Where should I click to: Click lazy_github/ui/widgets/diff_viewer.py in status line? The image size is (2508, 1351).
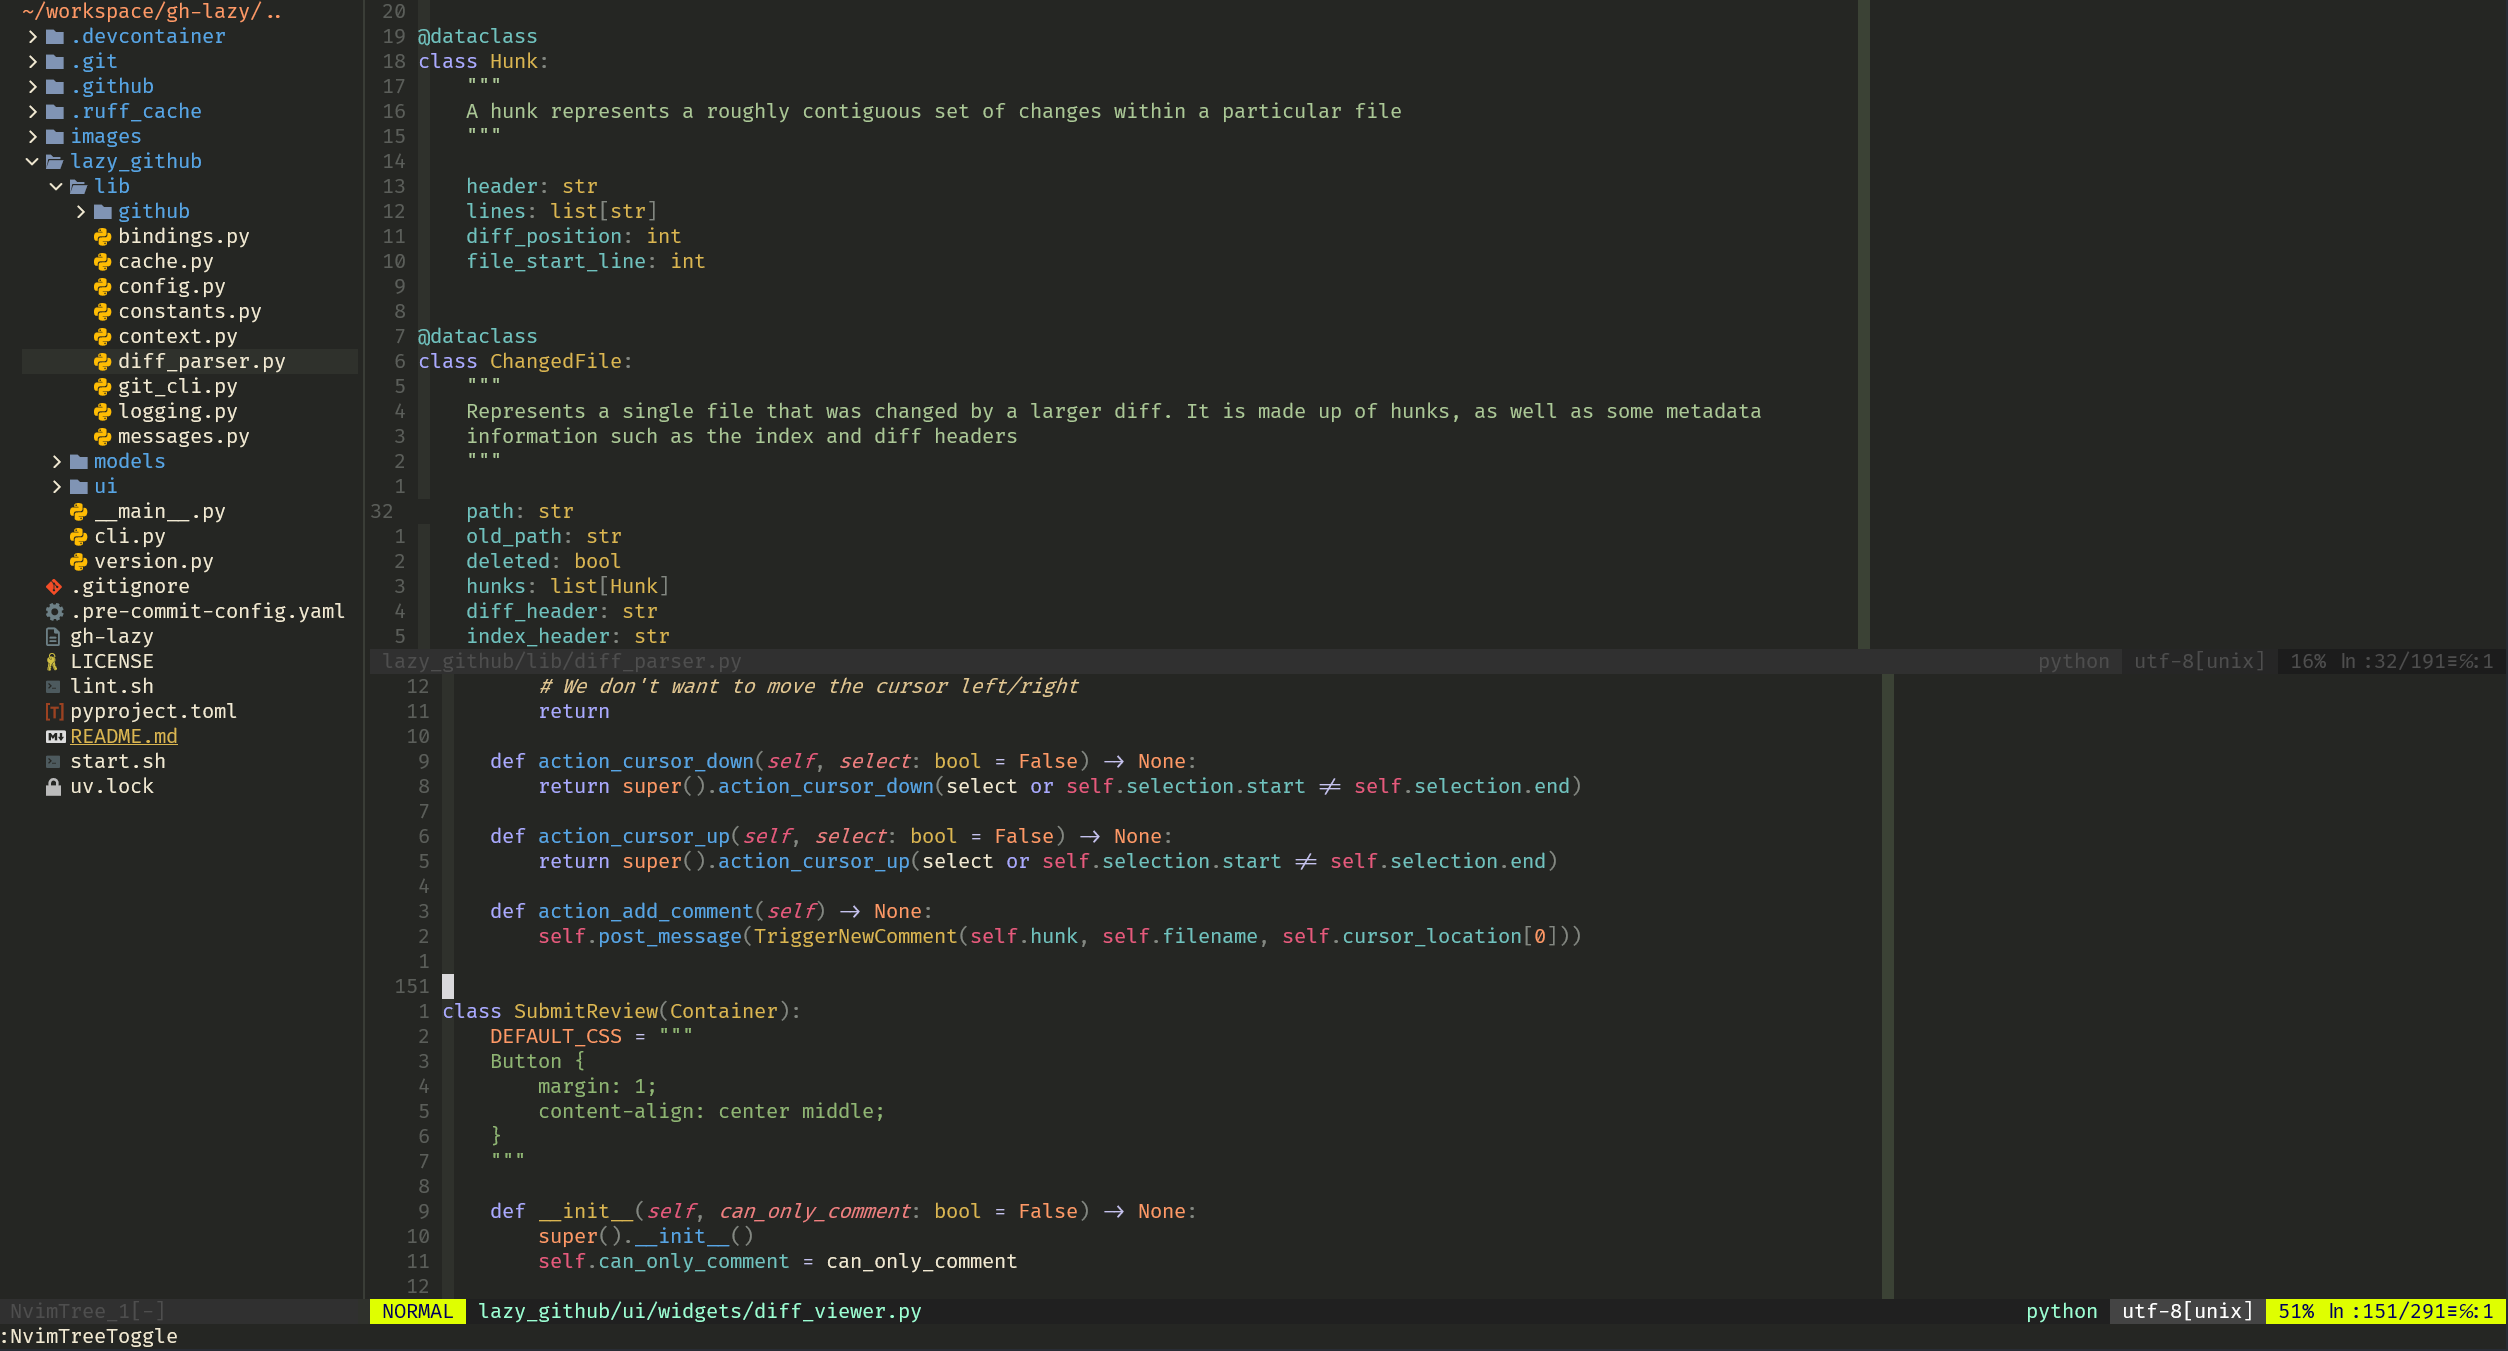click(700, 1311)
